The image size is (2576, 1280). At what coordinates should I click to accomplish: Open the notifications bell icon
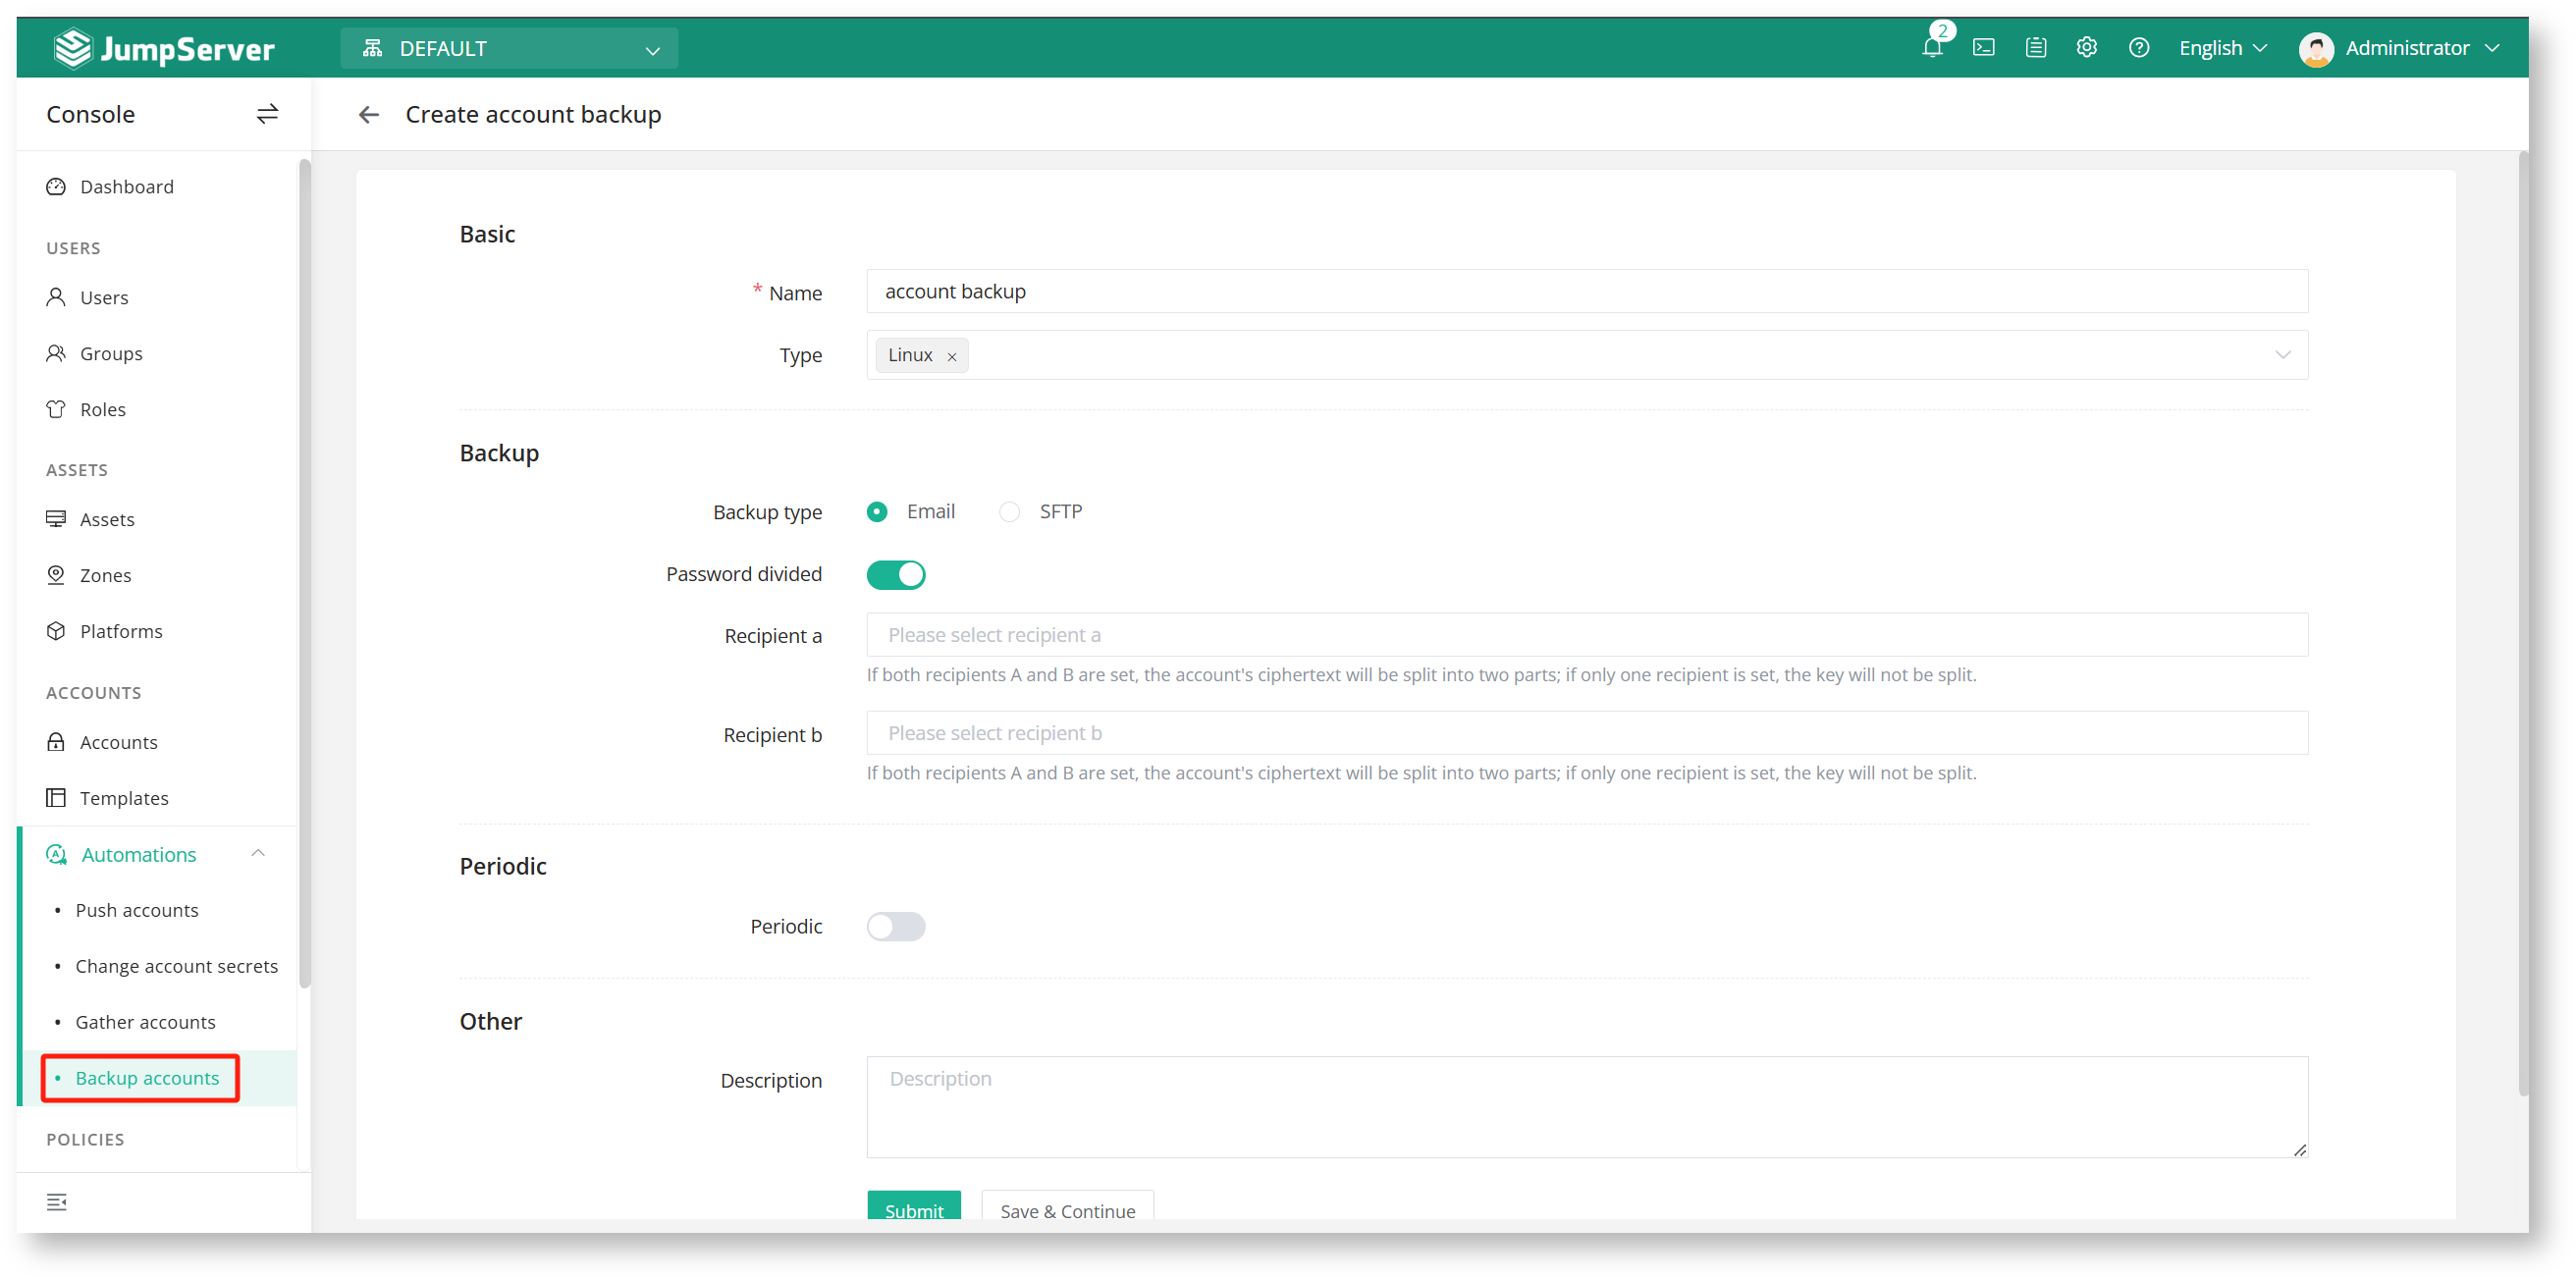click(1932, 47)
